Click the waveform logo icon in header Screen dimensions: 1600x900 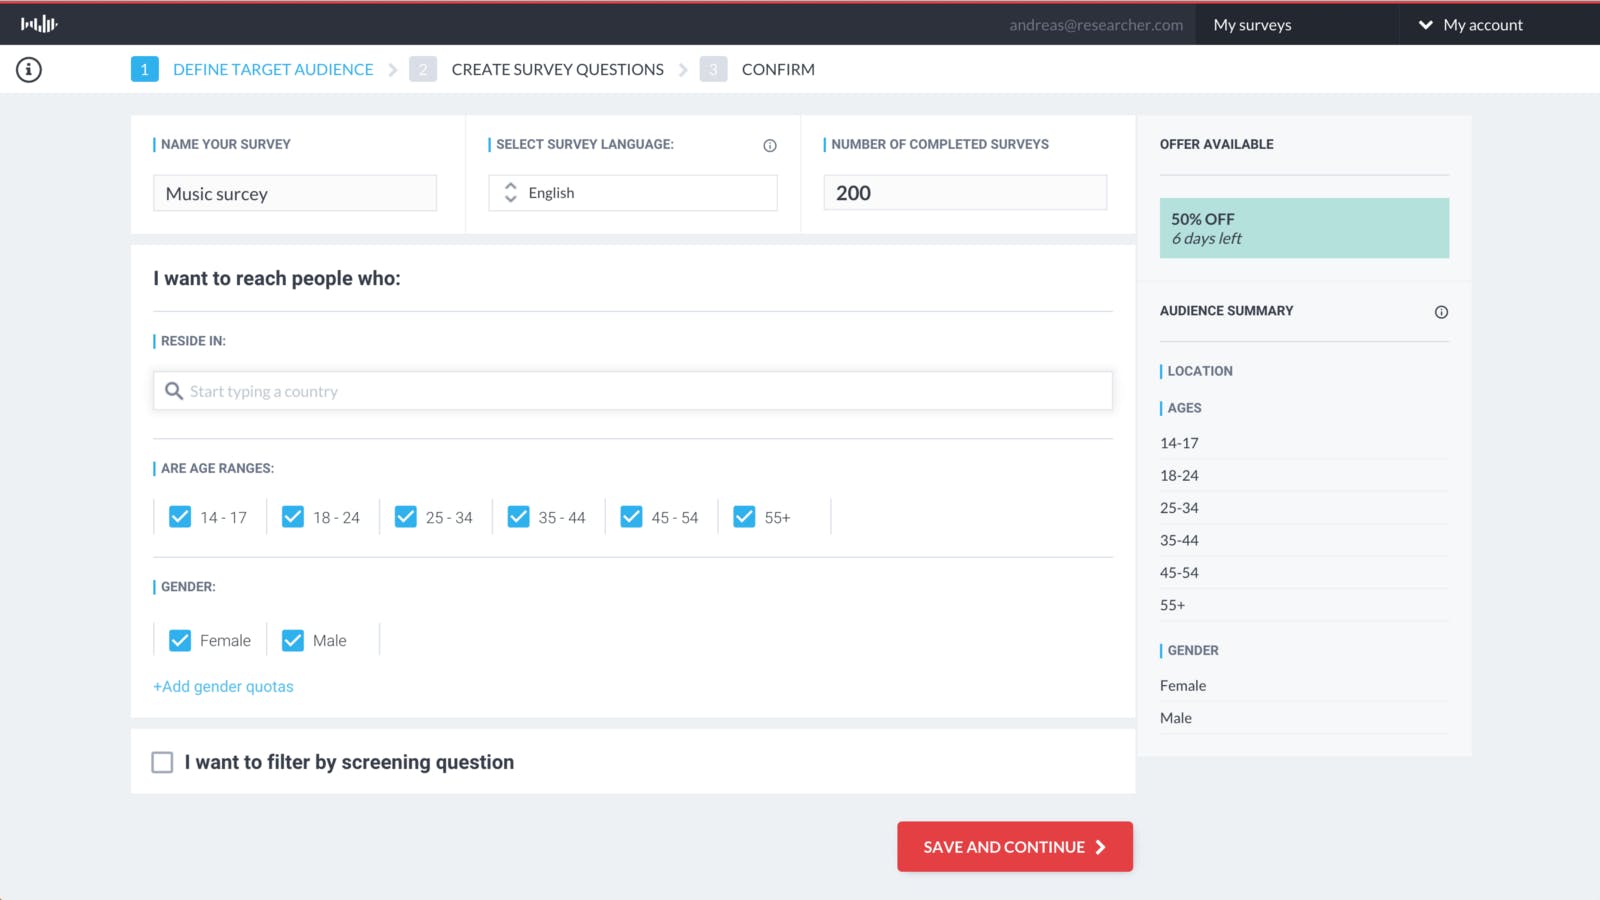point(39,24)
